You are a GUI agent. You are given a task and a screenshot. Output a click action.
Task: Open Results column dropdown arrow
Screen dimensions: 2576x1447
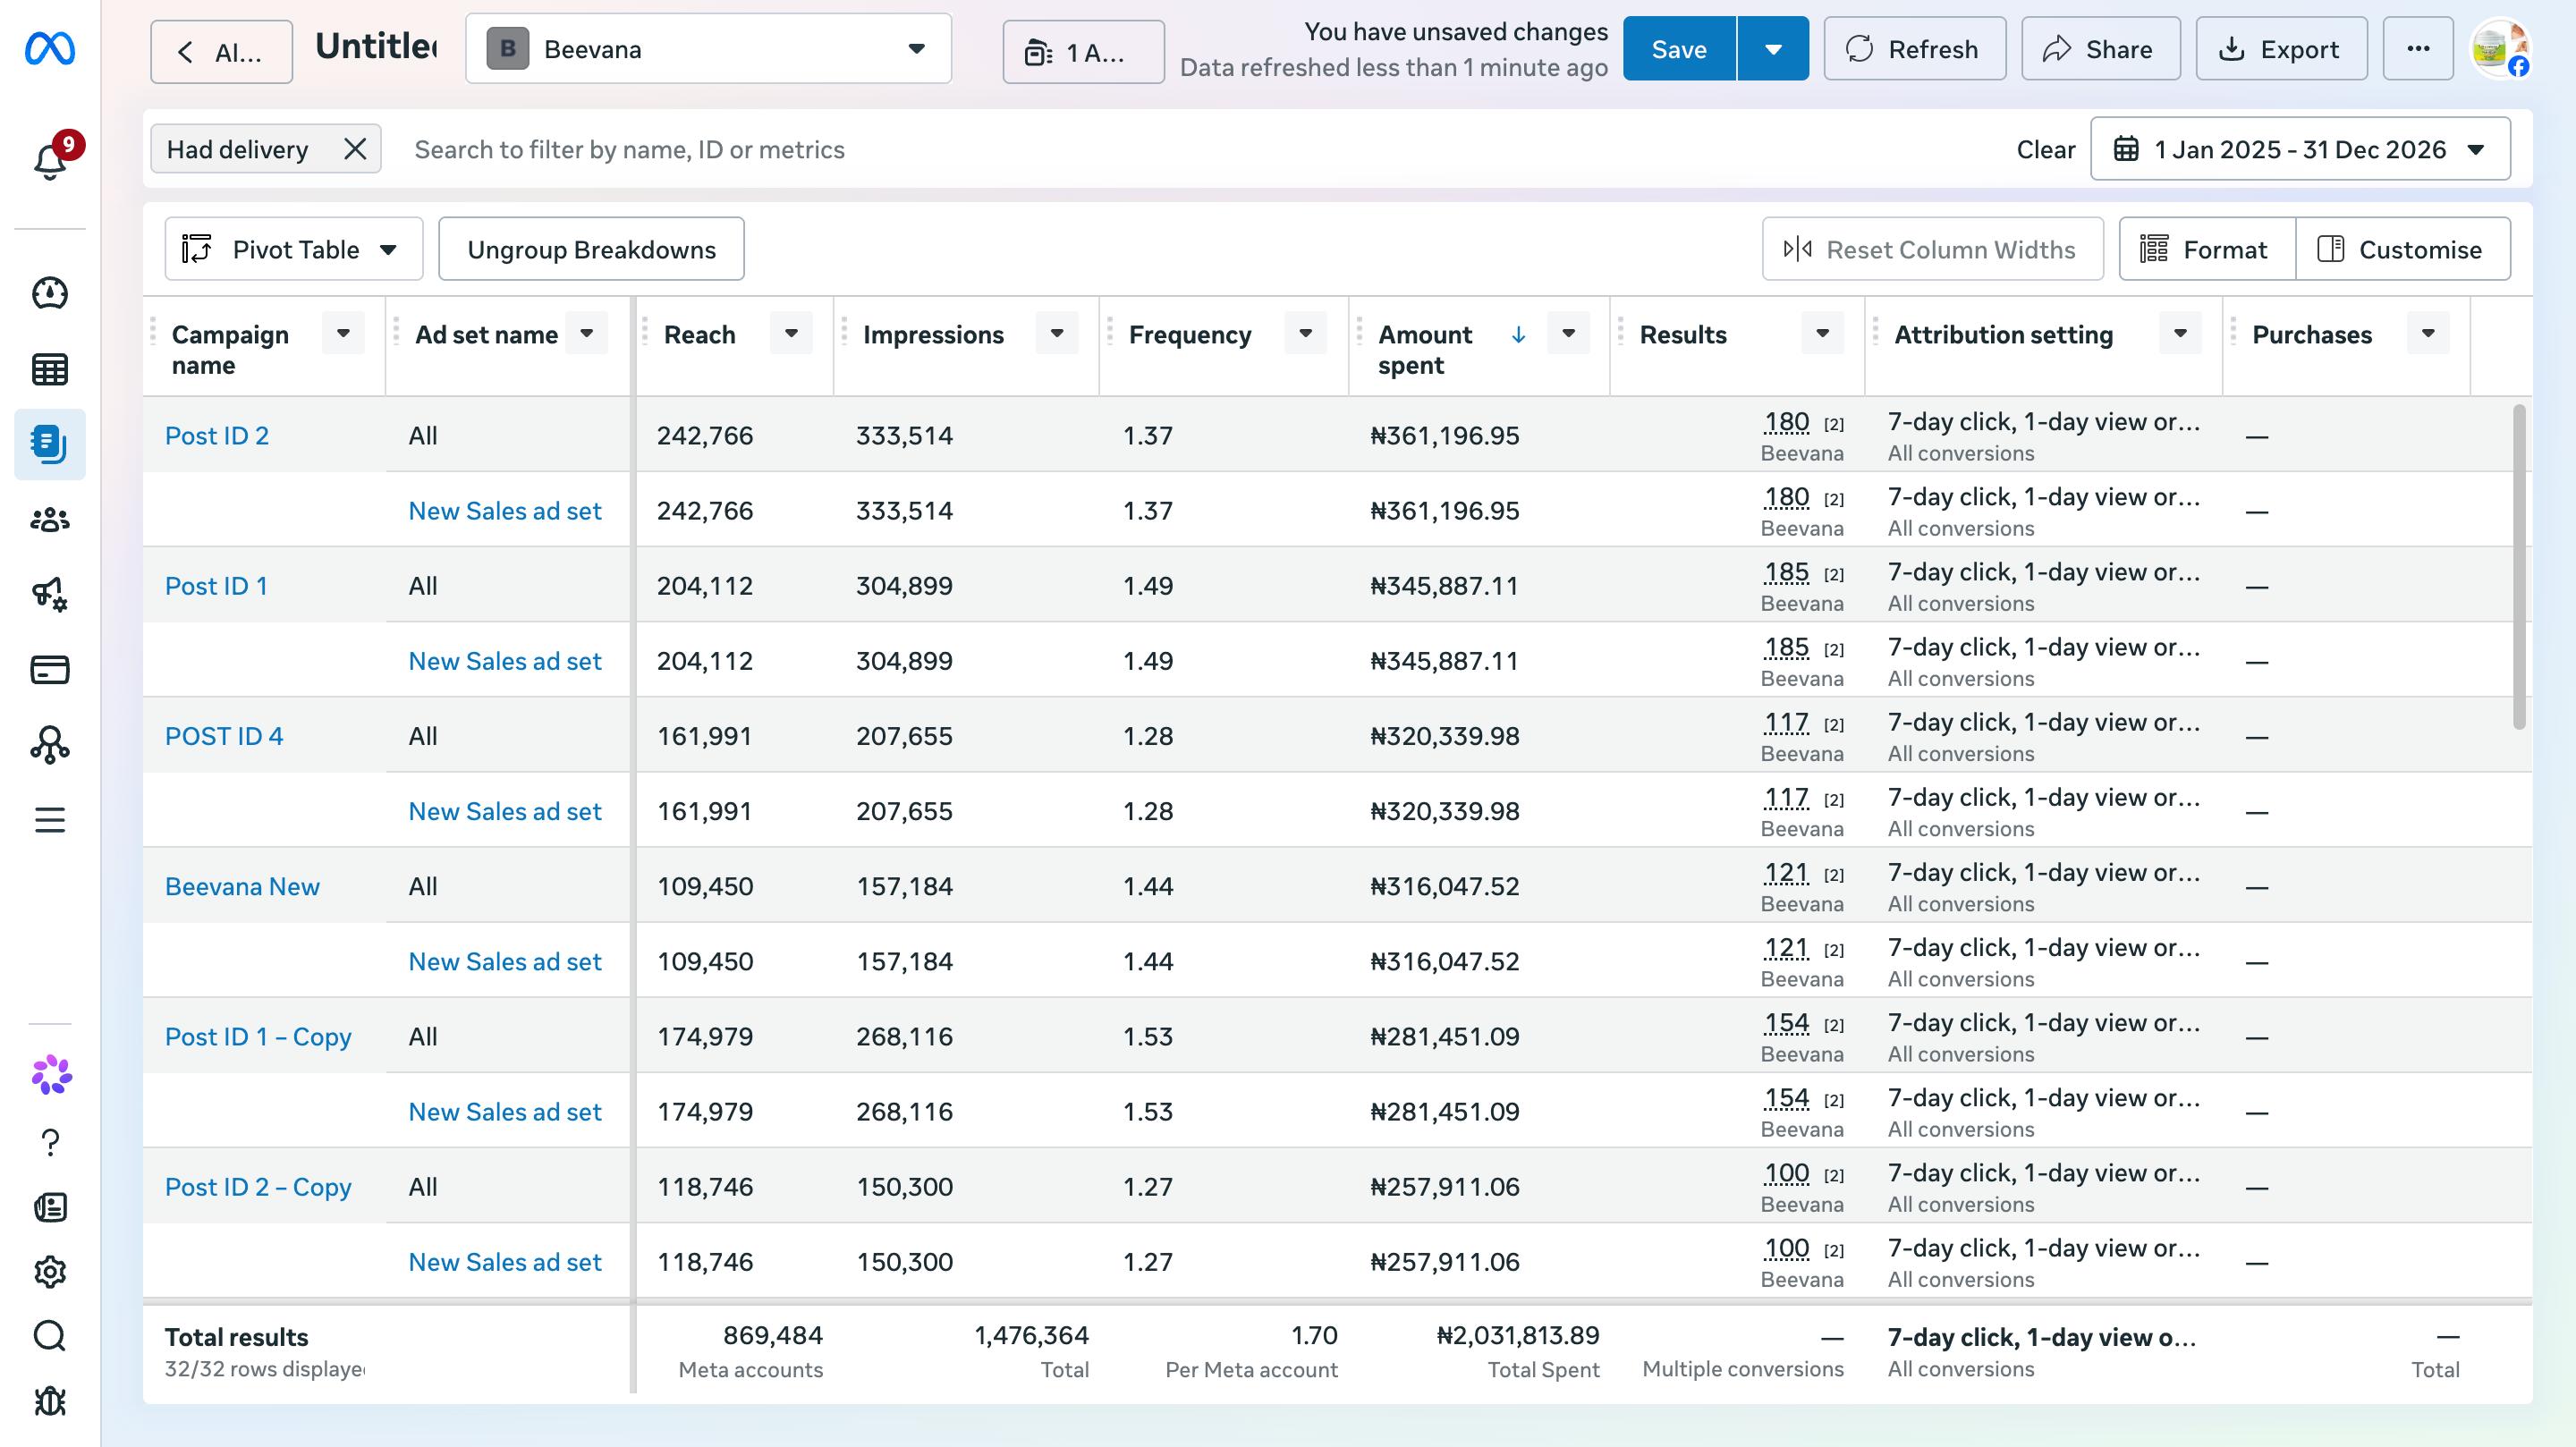(1822, 333)
